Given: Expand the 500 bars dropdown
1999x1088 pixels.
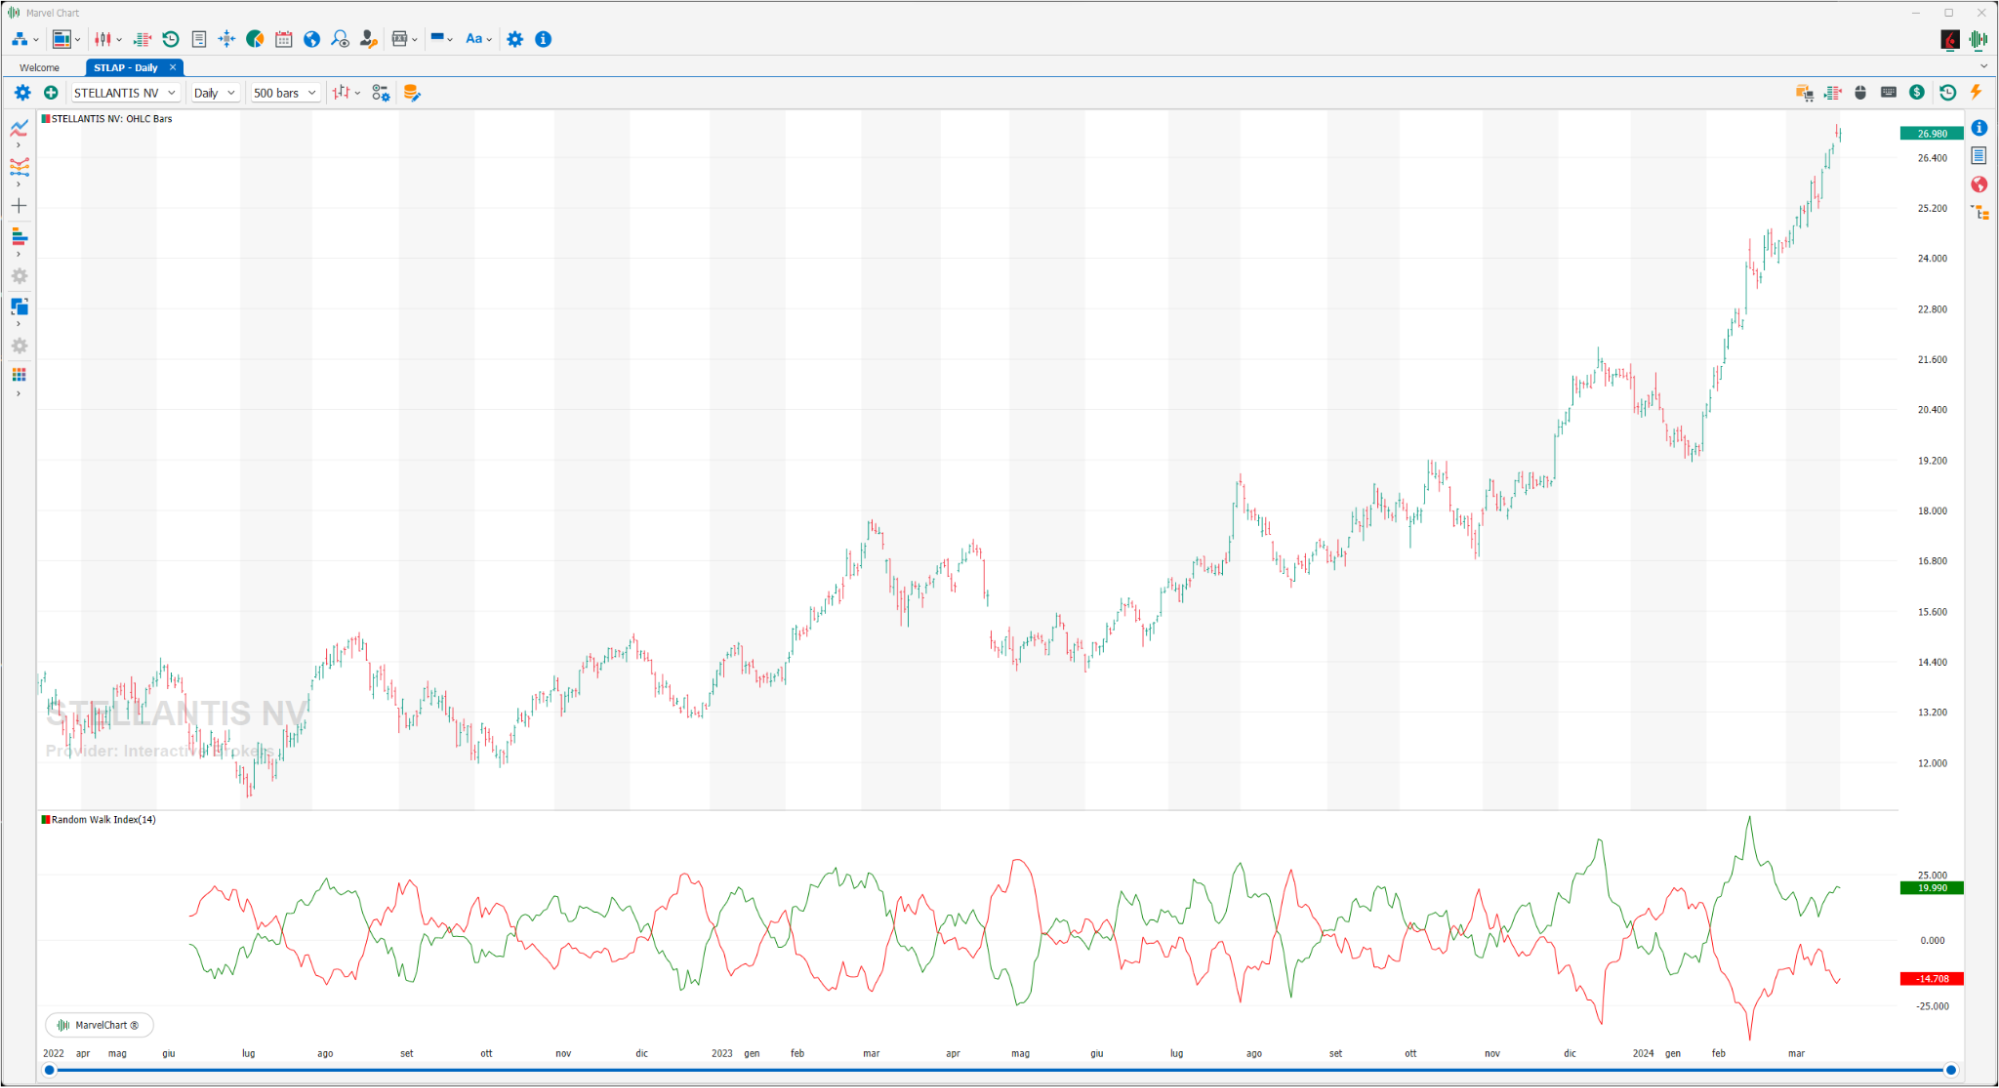Looking at the screenshot, I should pos(285,93).
